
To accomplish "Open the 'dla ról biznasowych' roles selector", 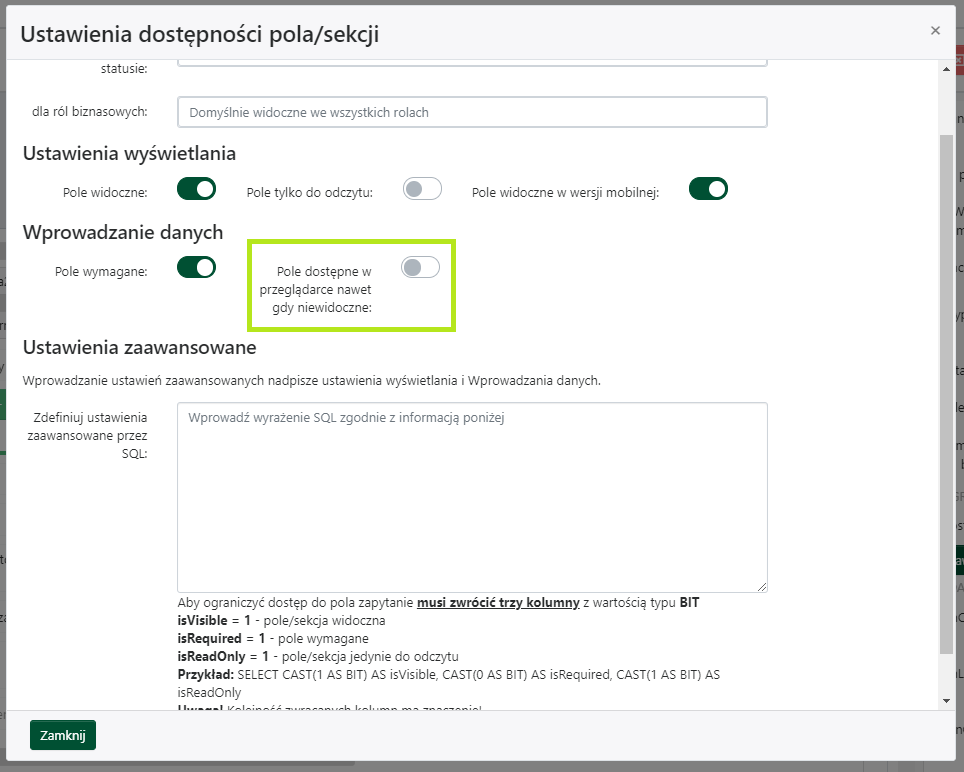I will pyautogui.click(x=472, y=112).
